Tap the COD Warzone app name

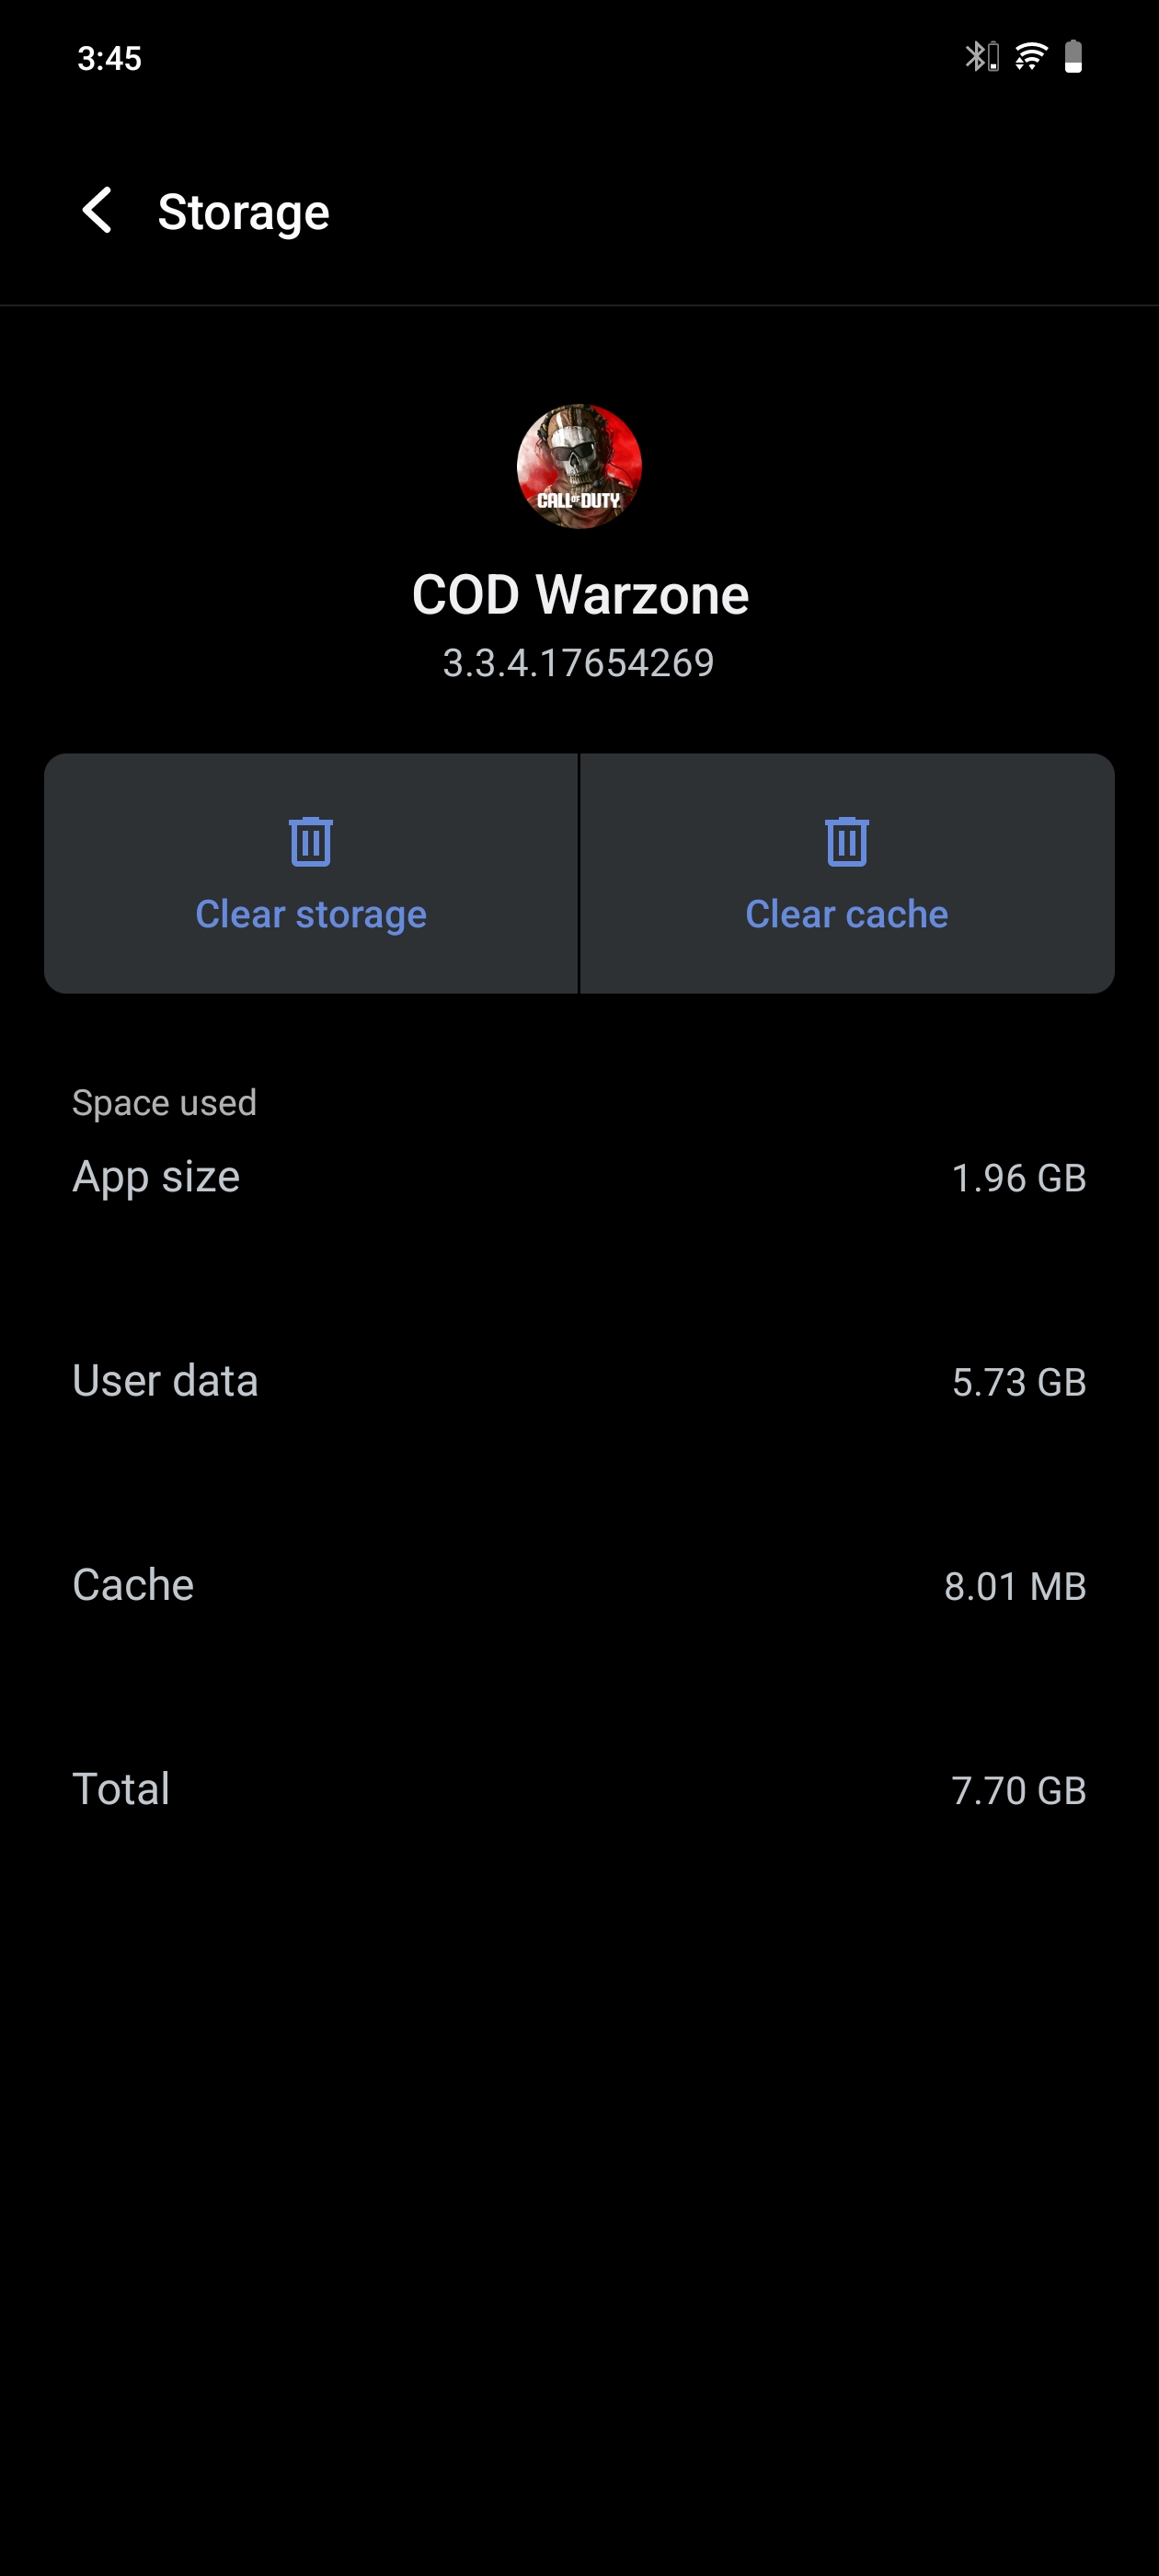(x=580, y=595)
